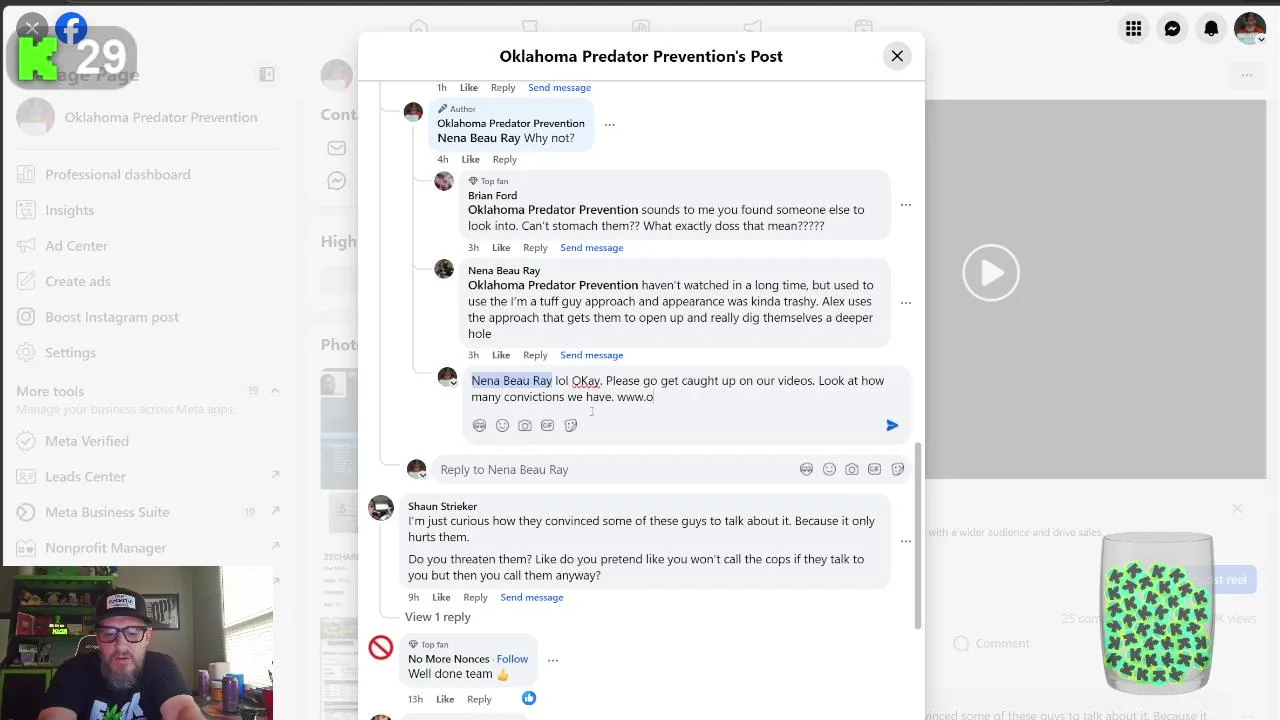
Task: Follow No More Nonces
Action: click(512, 659)
